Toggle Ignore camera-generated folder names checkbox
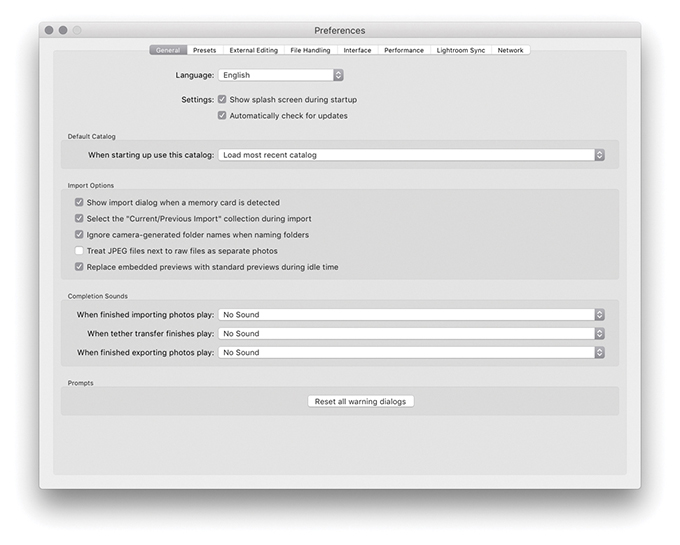The image size is (680, 545). (79, 235)
